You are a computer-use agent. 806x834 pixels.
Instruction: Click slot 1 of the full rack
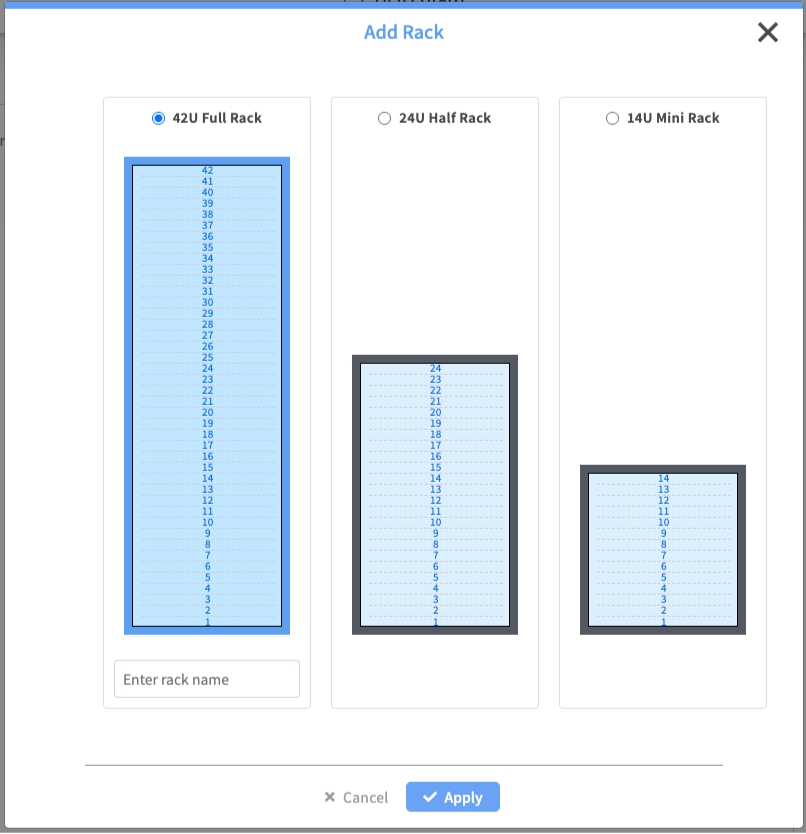coord(207,622)
